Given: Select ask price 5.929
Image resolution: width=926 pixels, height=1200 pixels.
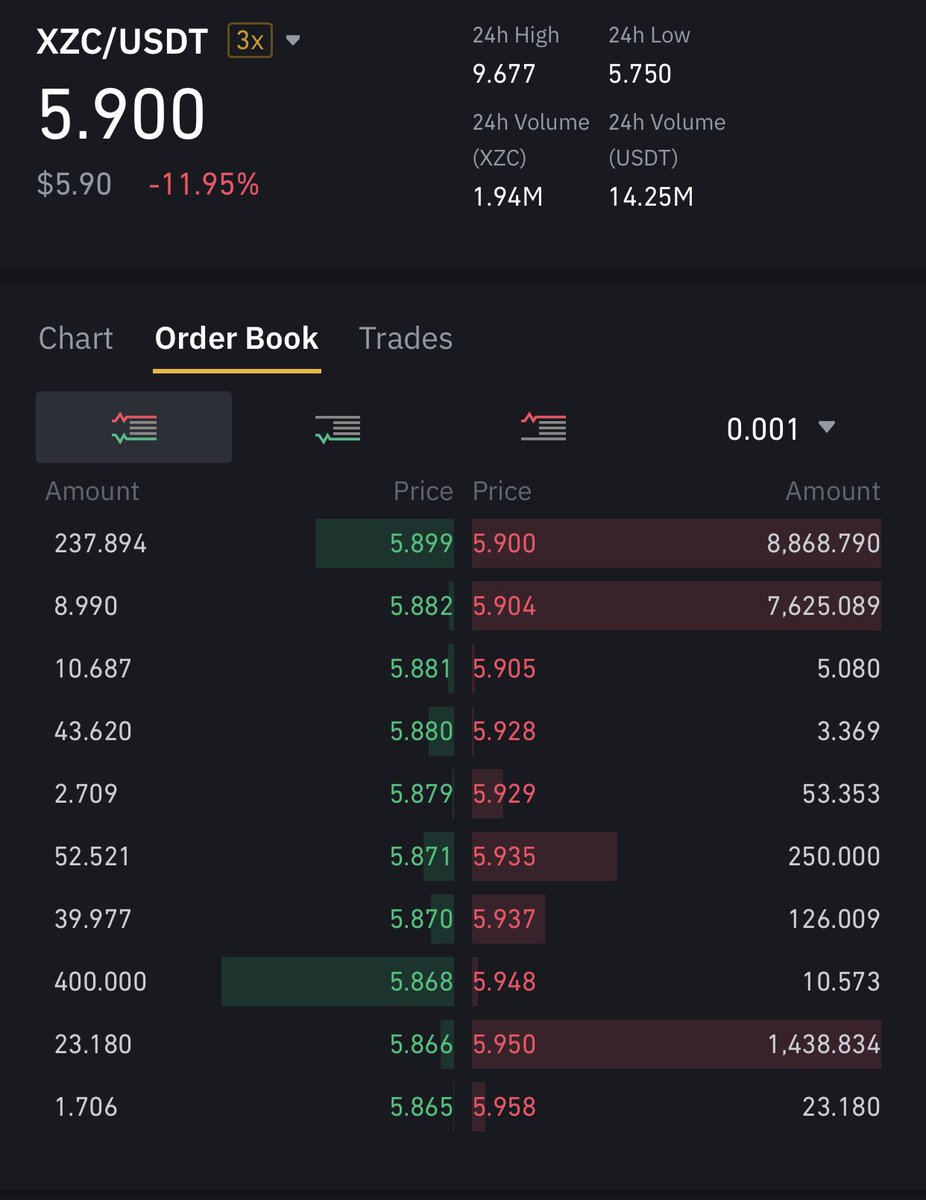Looking at the screenshot, I should point(504,794).
